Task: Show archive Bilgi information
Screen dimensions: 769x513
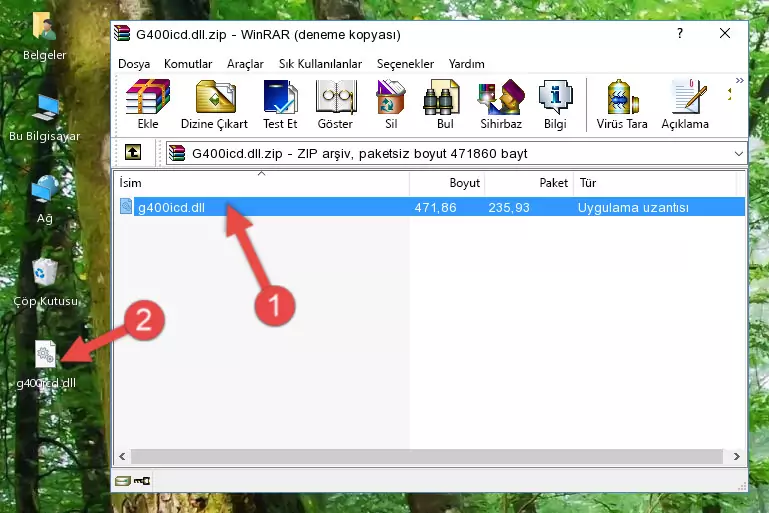Action: pos(555,104)
